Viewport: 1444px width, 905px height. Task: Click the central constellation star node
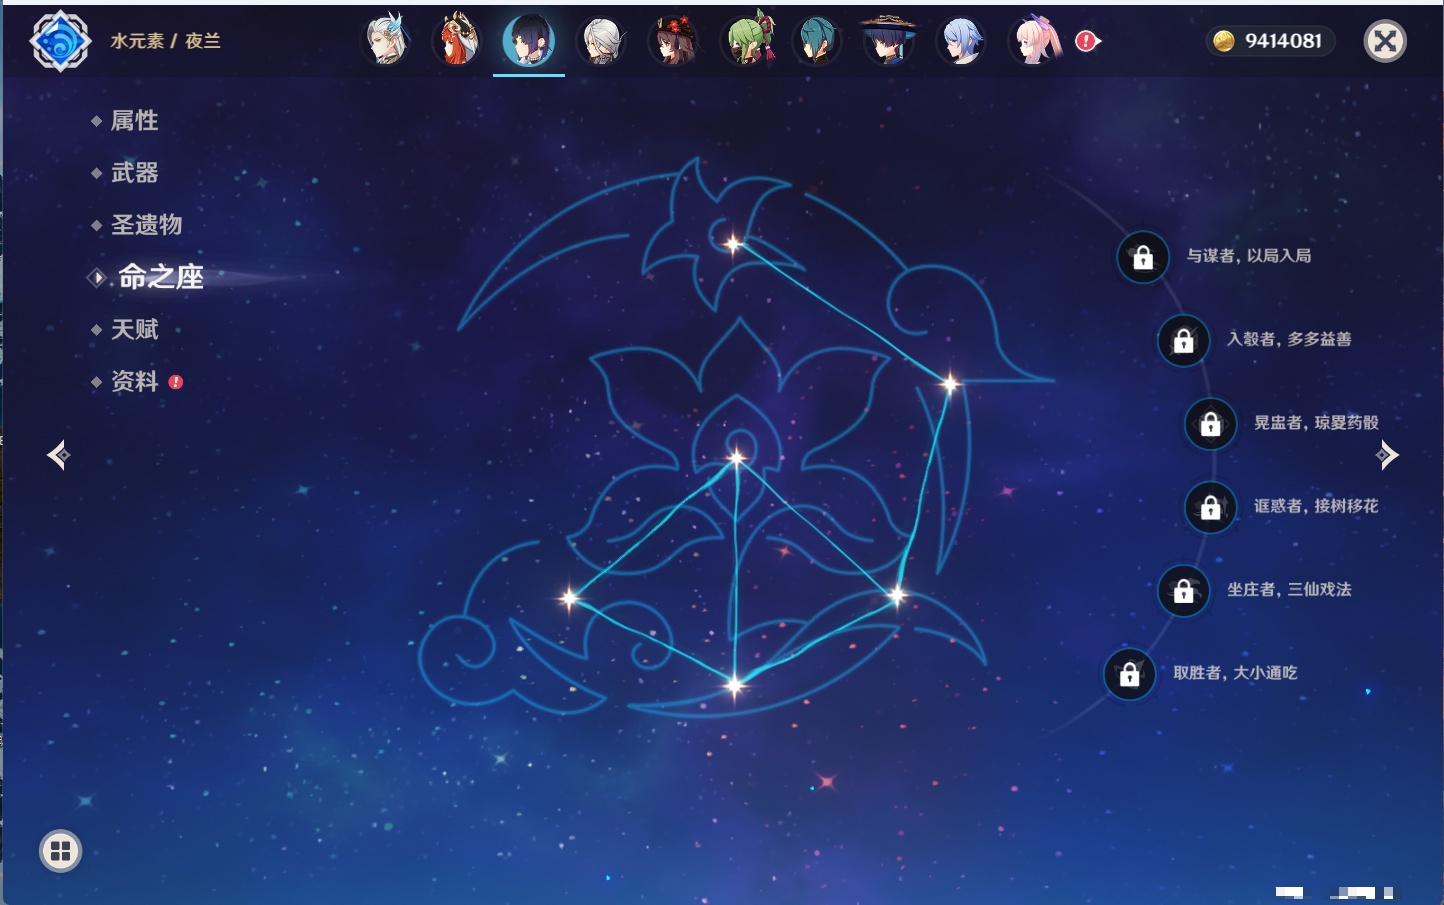coord(737,459)
